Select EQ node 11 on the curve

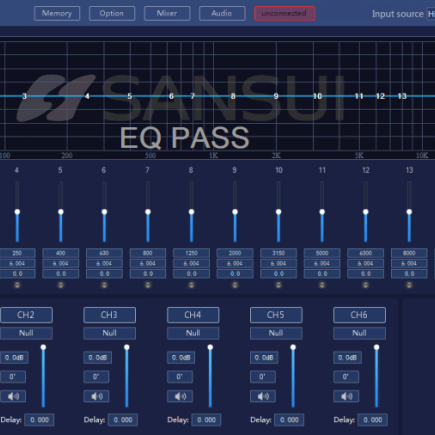click(359, 96)
